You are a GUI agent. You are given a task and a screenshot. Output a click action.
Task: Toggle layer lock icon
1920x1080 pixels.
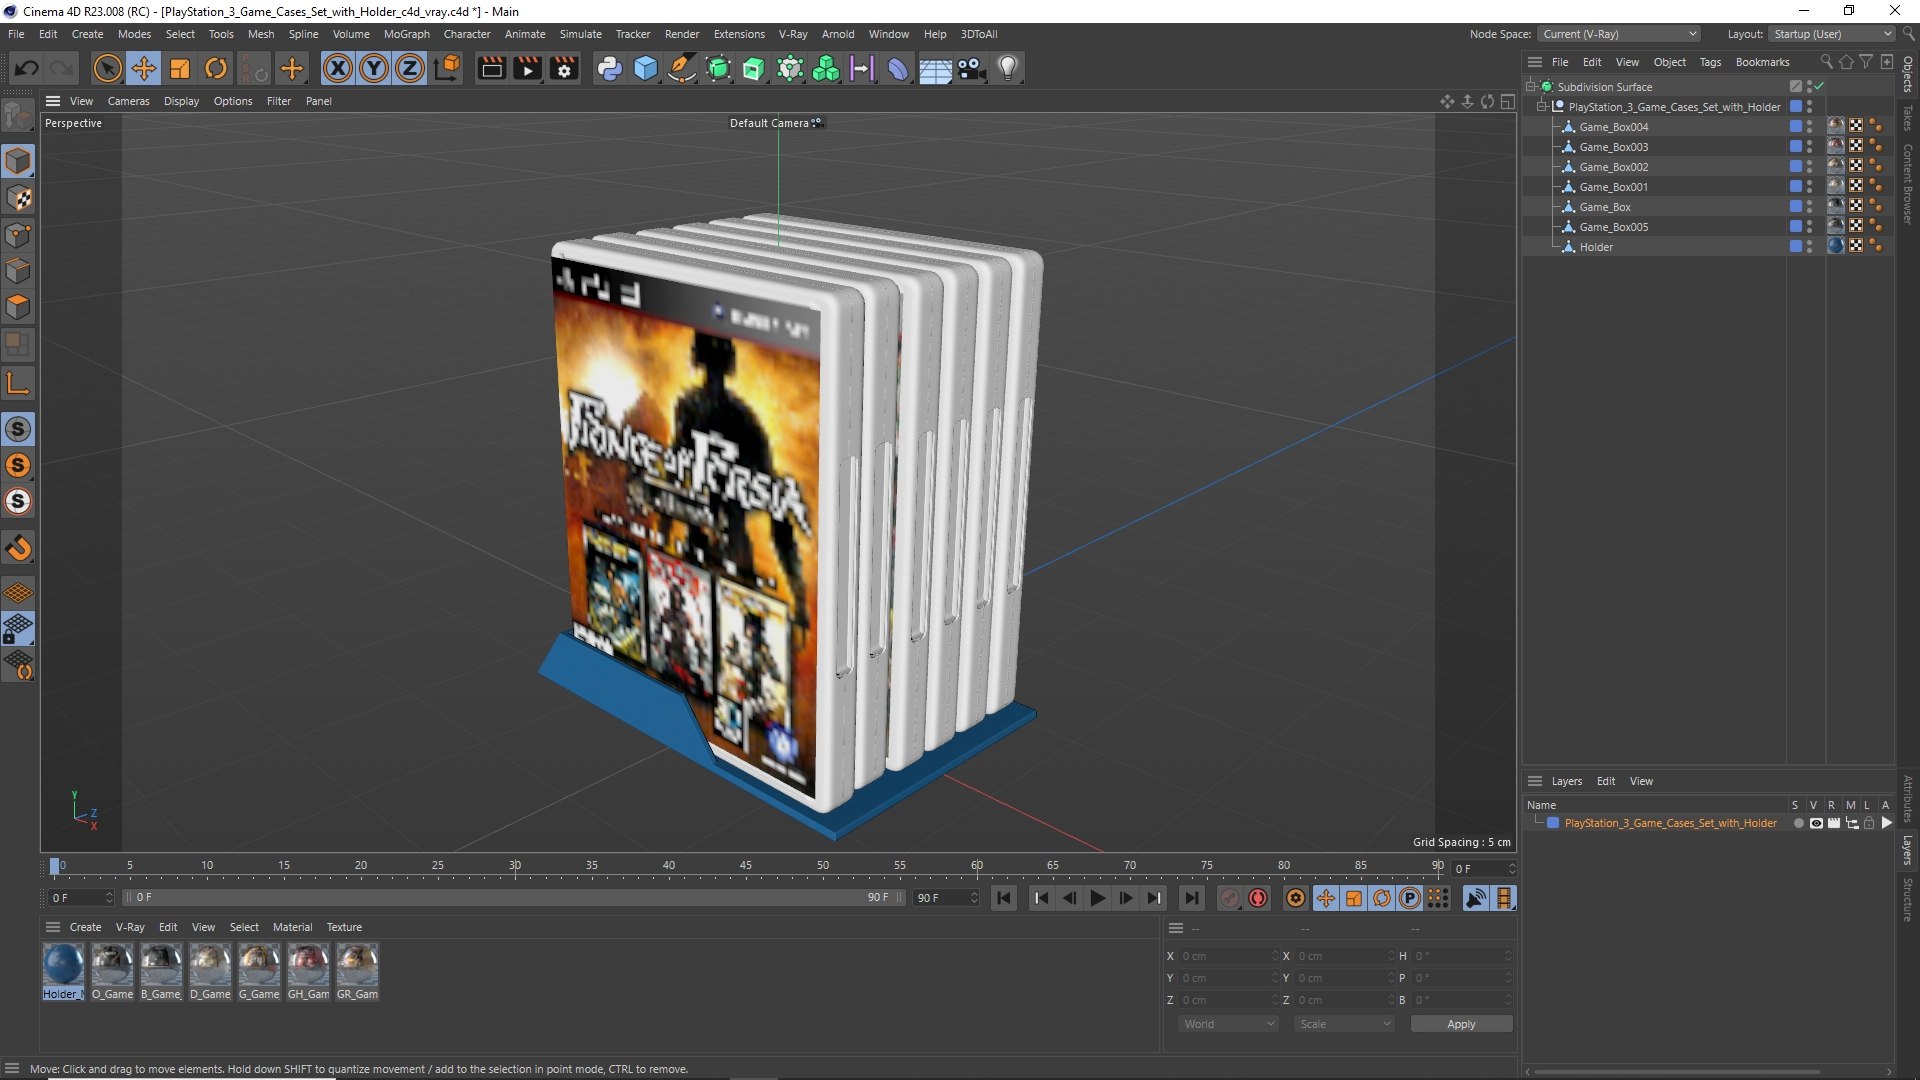pos(1869,824)
